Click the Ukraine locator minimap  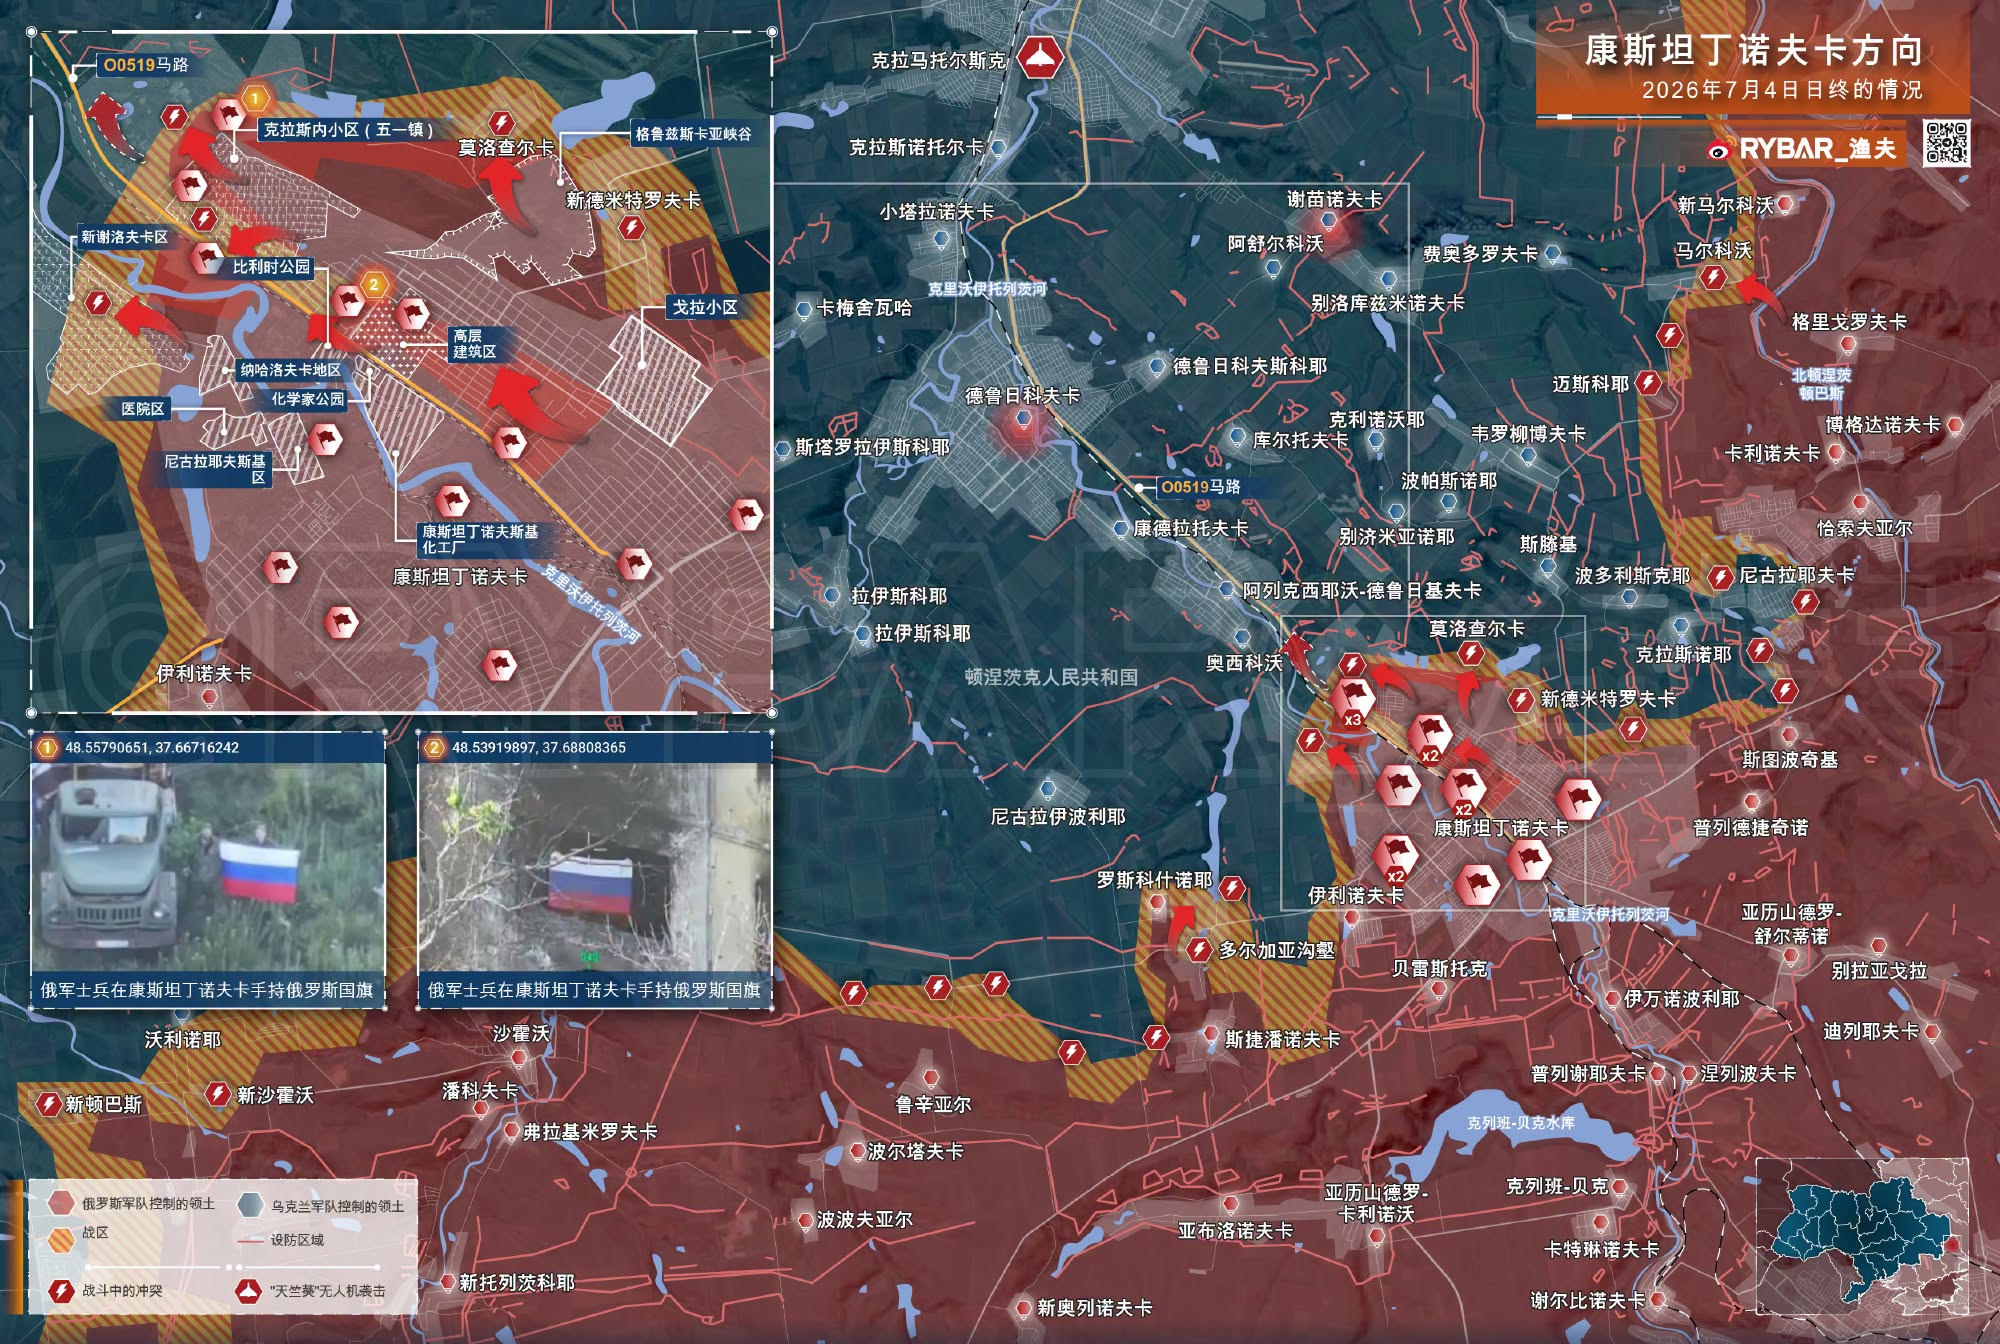click(x=1862, y=1236)
